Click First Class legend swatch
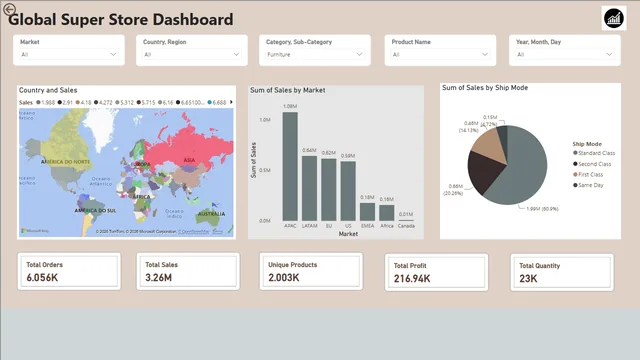The image size is (640, 360). (575, 174)
